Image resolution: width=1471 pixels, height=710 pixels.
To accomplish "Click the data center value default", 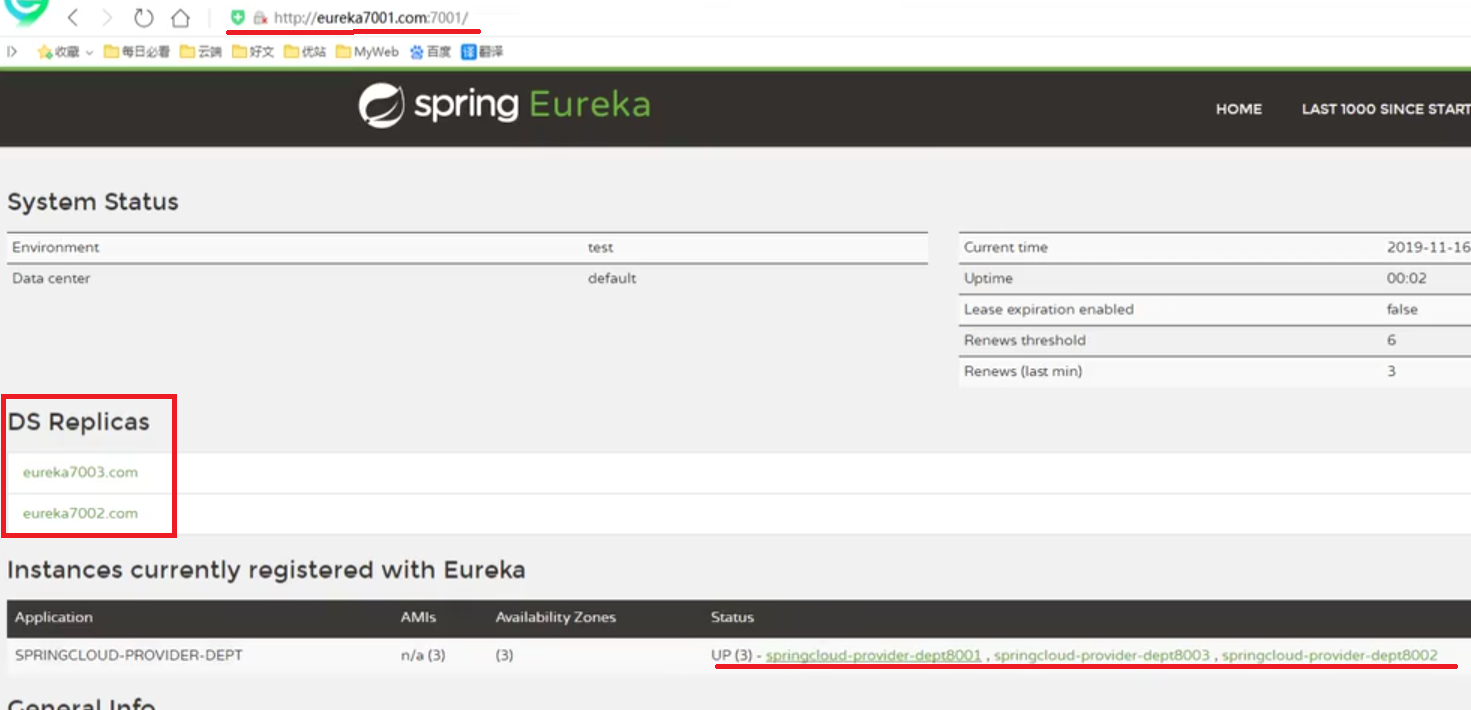I will click(612, 278).
